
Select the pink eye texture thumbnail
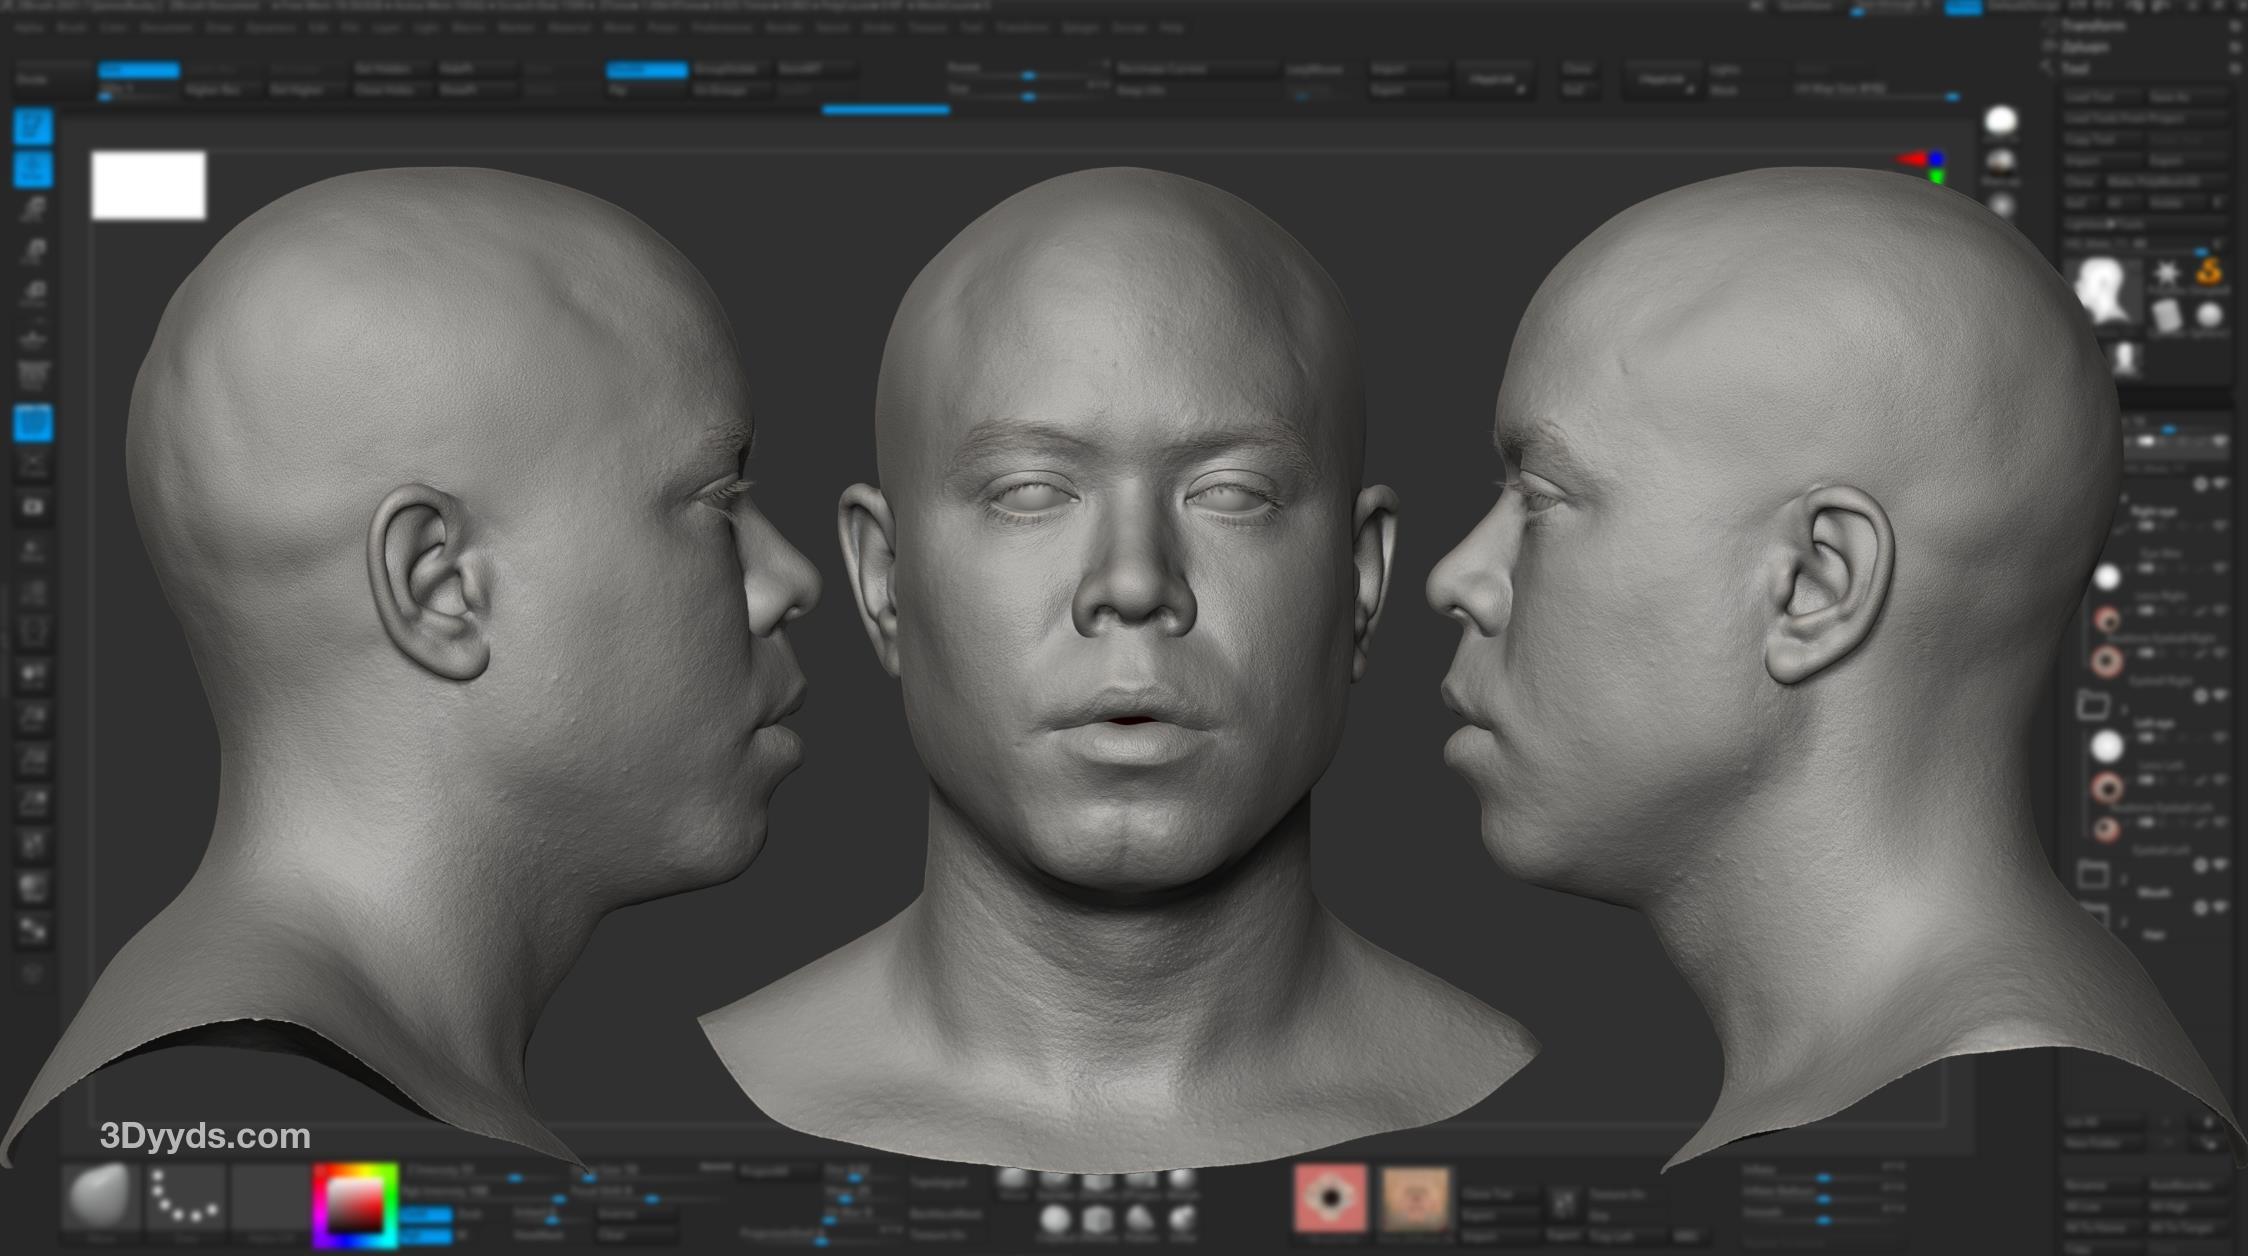(x=1330, y=1197)
